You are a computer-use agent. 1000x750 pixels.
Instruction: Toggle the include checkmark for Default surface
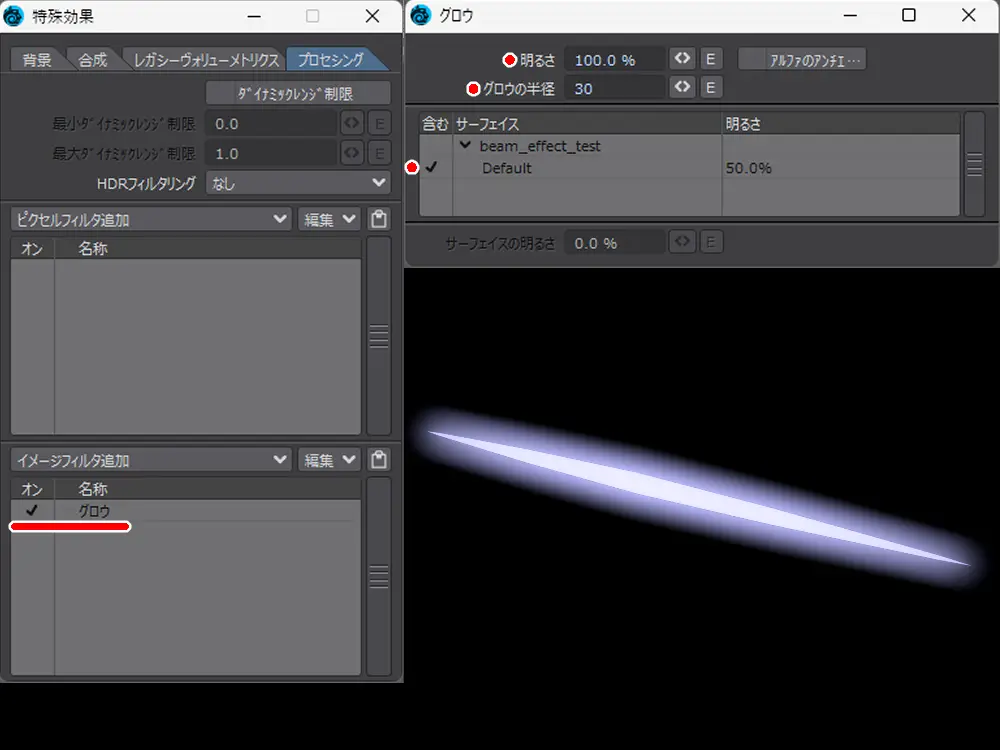coord(432,168)
